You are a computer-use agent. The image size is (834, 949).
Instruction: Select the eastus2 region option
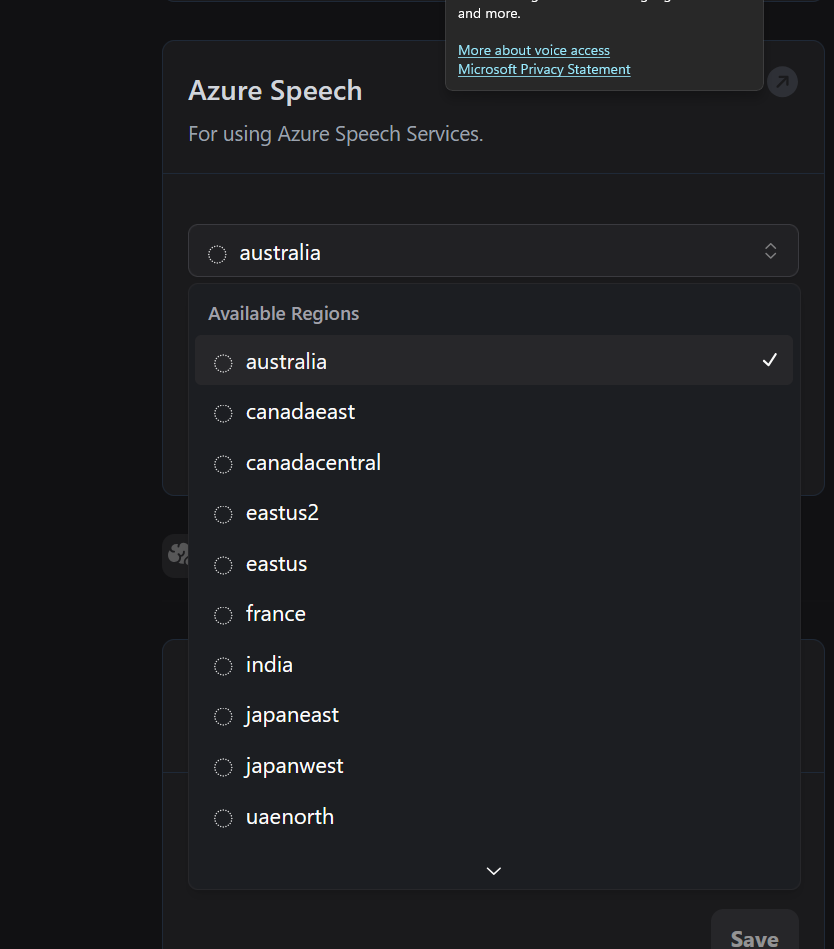click(x=282, y=513)
